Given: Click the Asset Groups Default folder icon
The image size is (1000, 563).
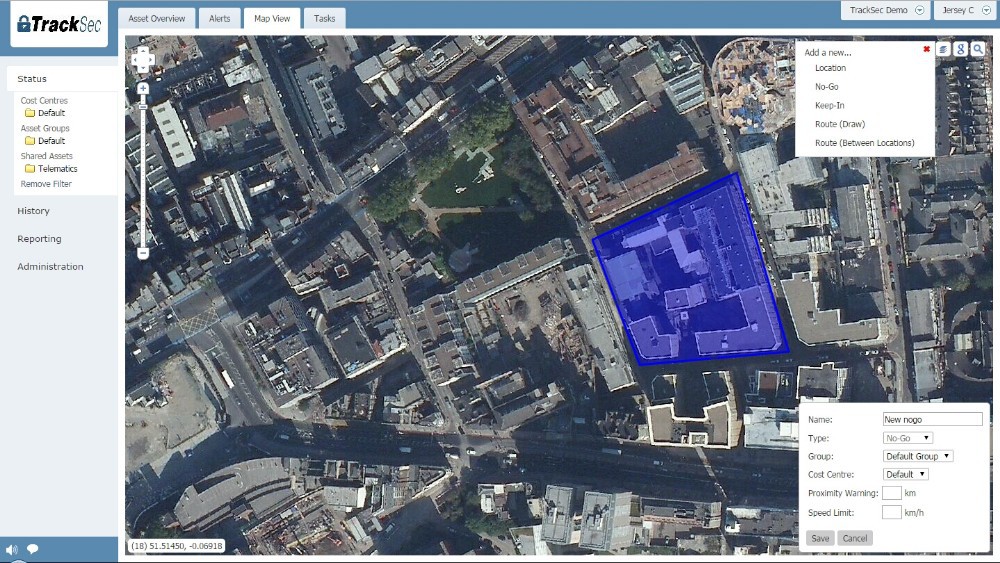Looking at the screenshot, I should 29,141.
